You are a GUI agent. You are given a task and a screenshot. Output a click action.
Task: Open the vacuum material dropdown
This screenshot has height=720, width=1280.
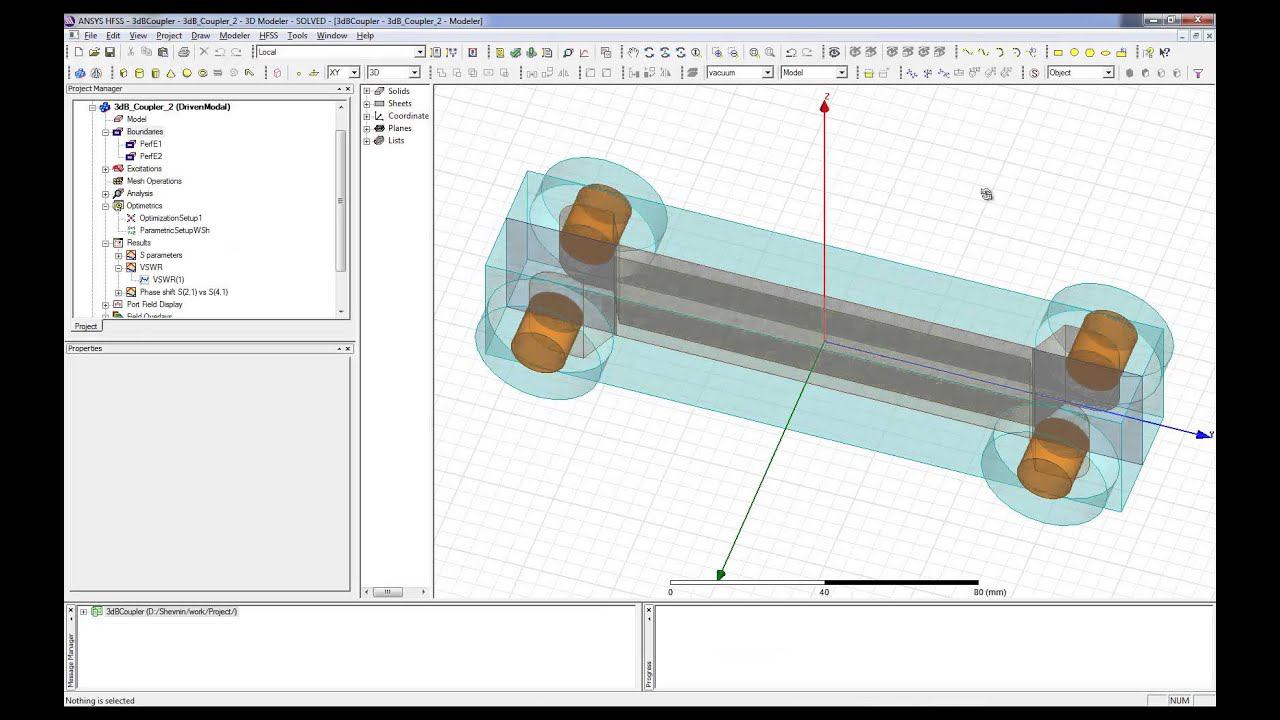click(767, 72)
